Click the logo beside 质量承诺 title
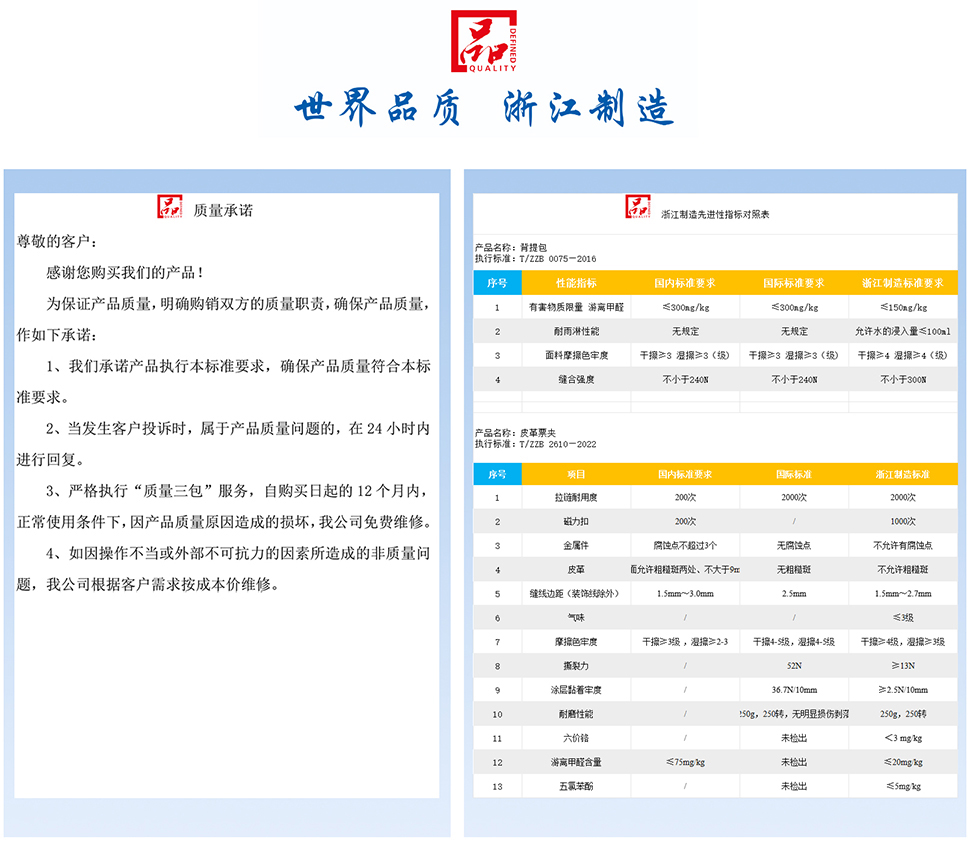 pos(171,207)
